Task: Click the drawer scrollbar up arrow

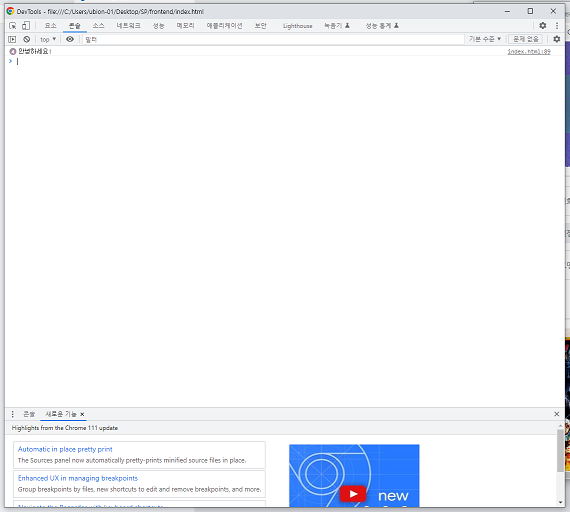Action: click(561, 425)
